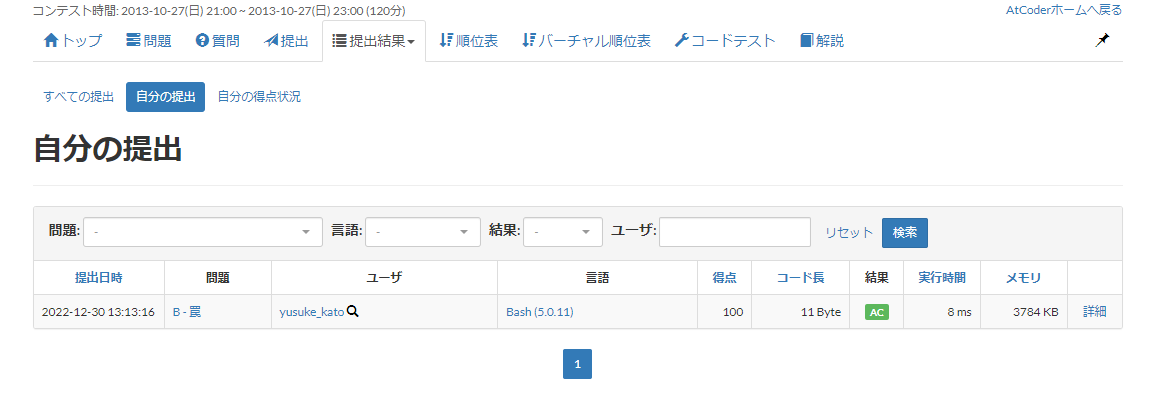This screenshot has height=403, width=1152.
Task: Select the すべての提出 pill
Action: (79, 97)
